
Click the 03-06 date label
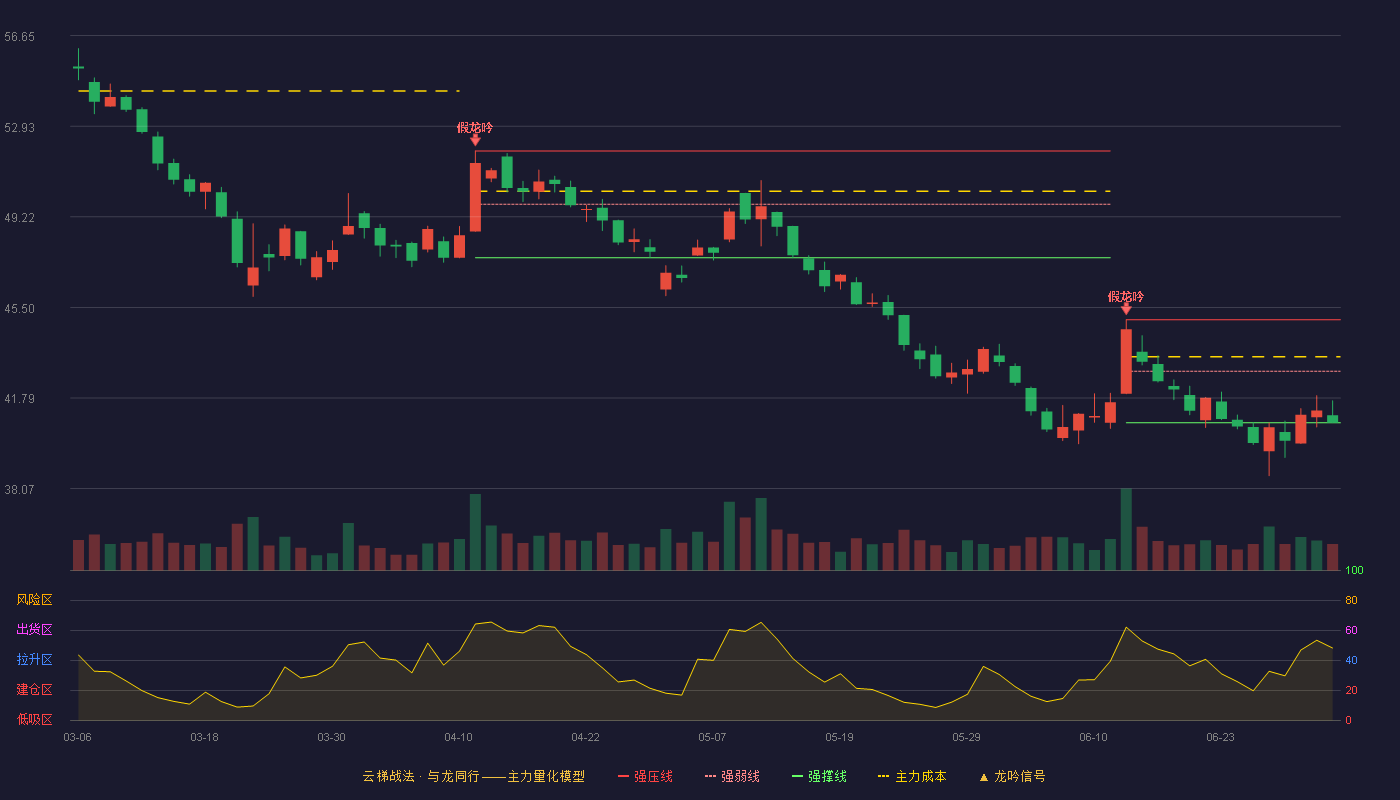pyautogui.click(x=77, y=737)
